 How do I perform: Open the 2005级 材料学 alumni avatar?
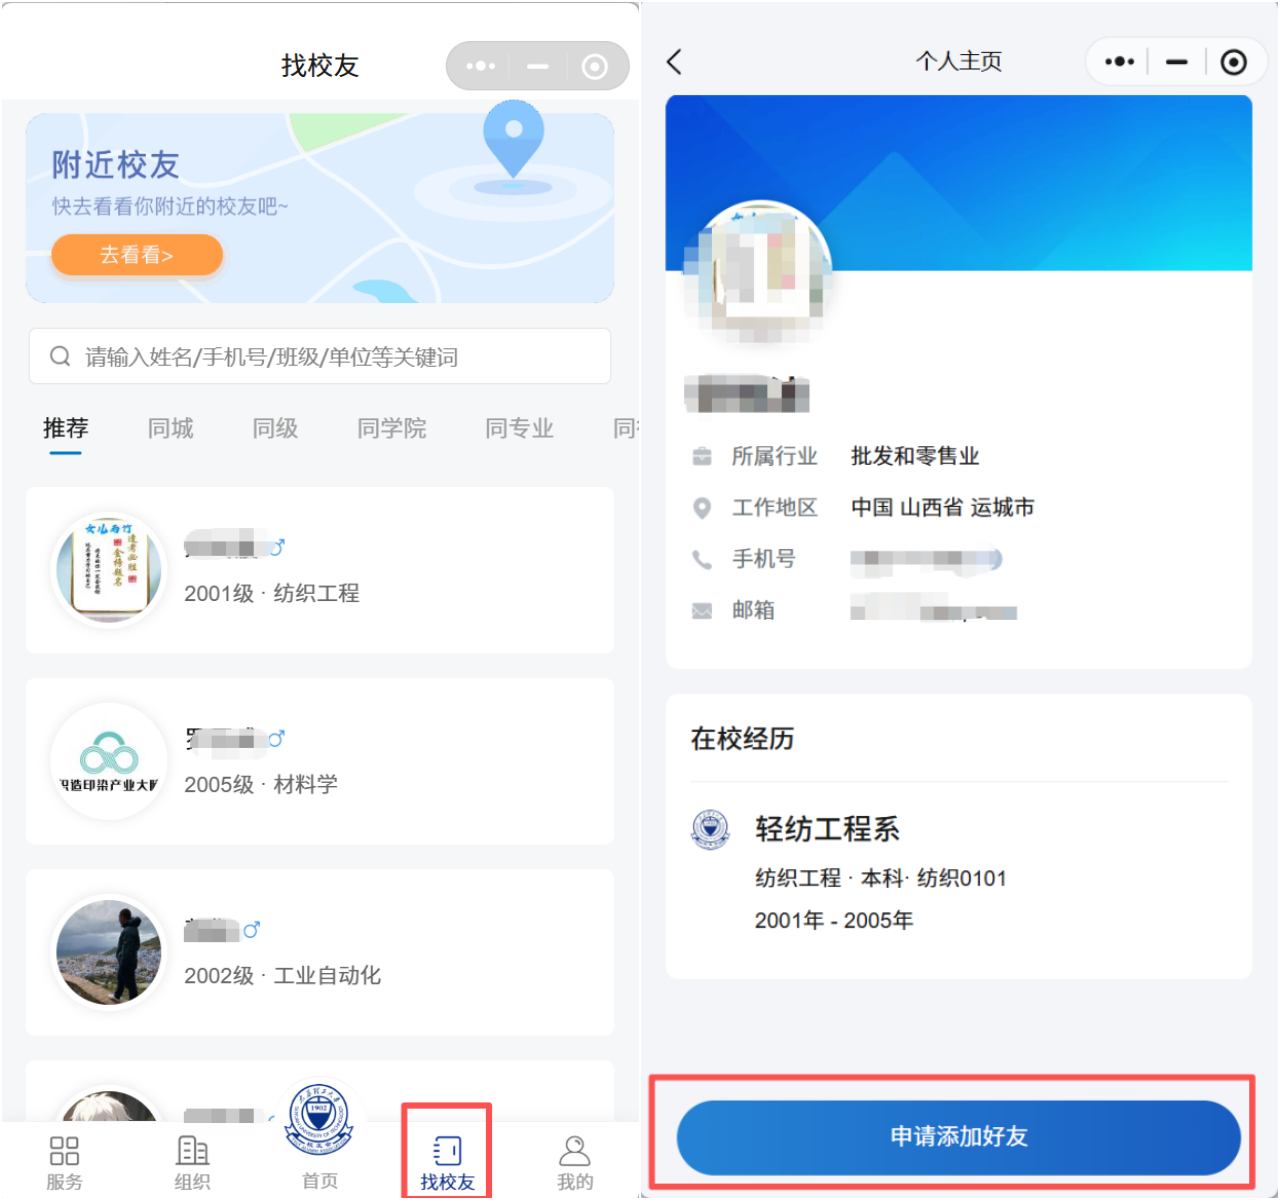(109, 762)
